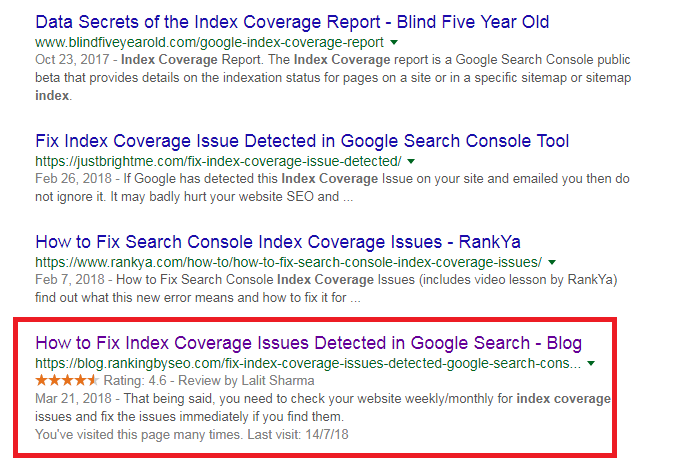
Task: Open 'Data Secrets of the Index Coverage Report' result
Action: tap(292, 22)
